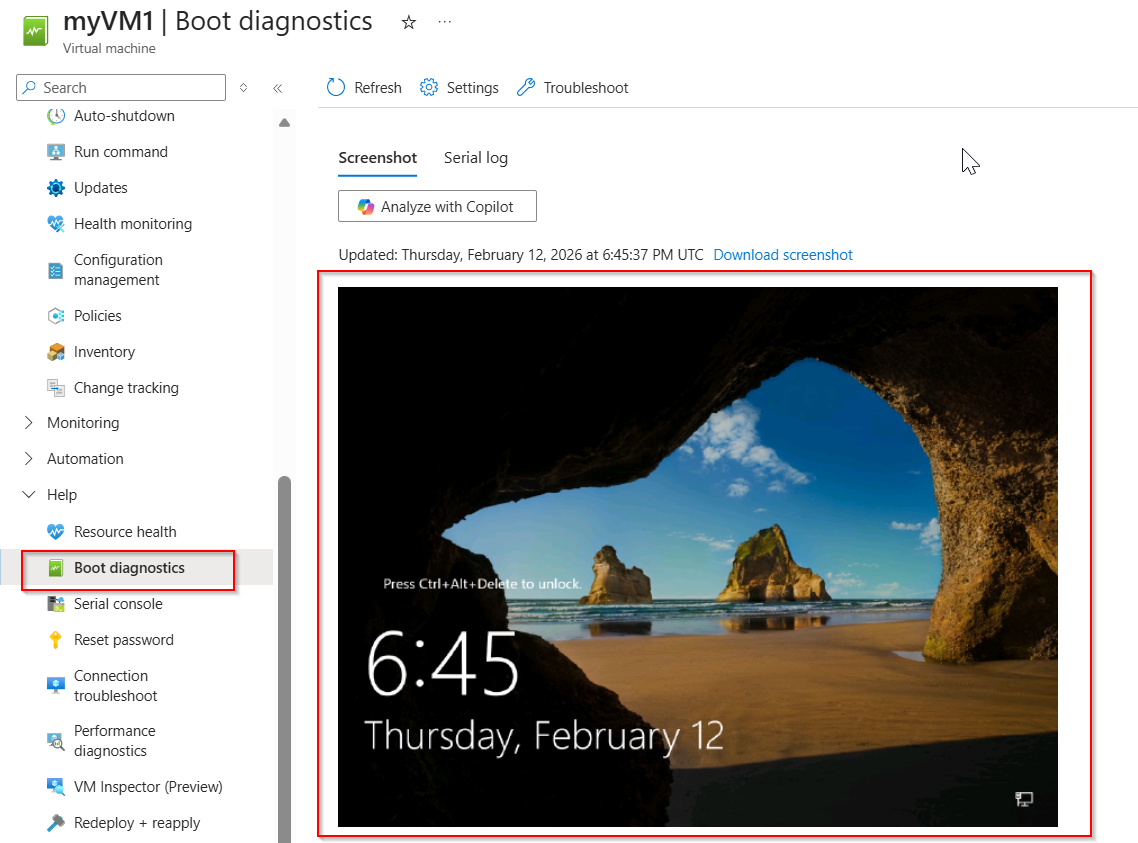Click the Troubleshoot wrench icon
The height and width of the screenshot is (843, 1138).
coord(526,88)
